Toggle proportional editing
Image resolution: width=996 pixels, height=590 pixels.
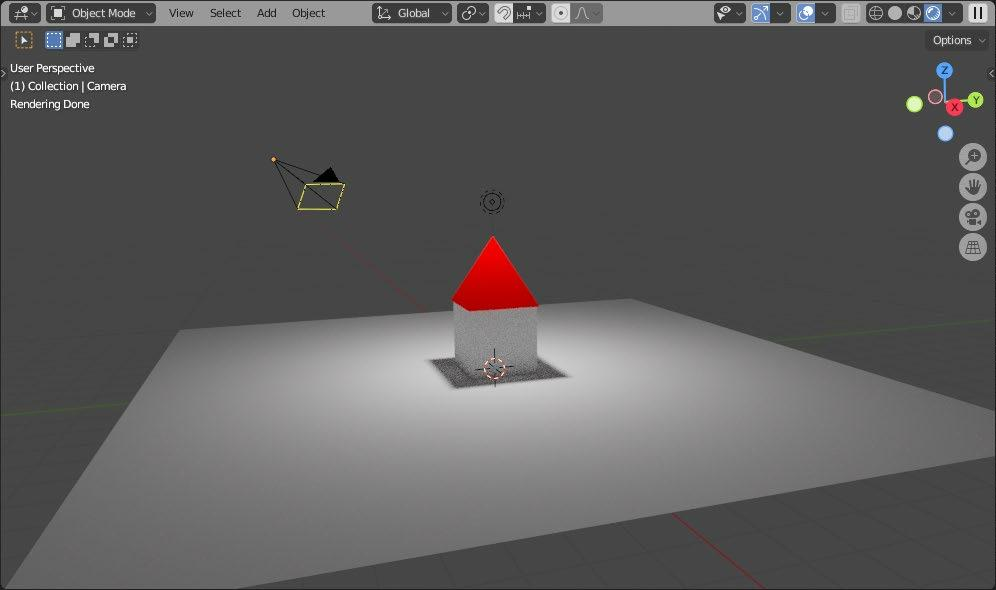click(x=561, y=13)
